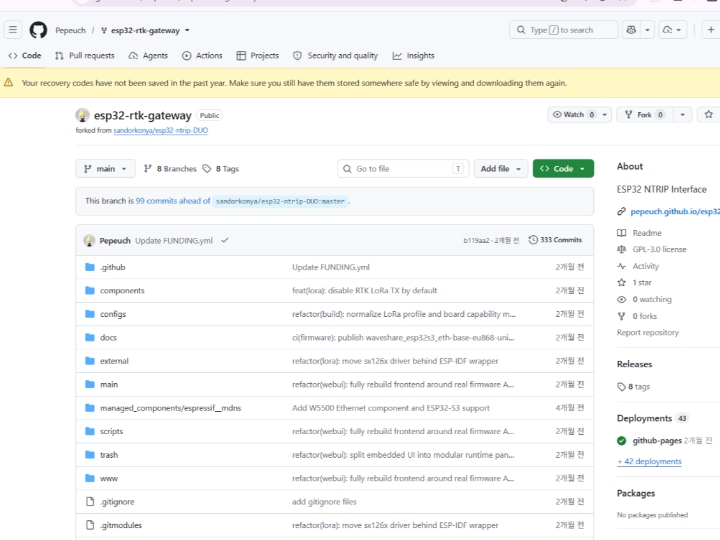Image resolution: width=720 pixels, height=540 pixels.
Task: Open the 99 commits ahead of link
Action: (173, 201)
